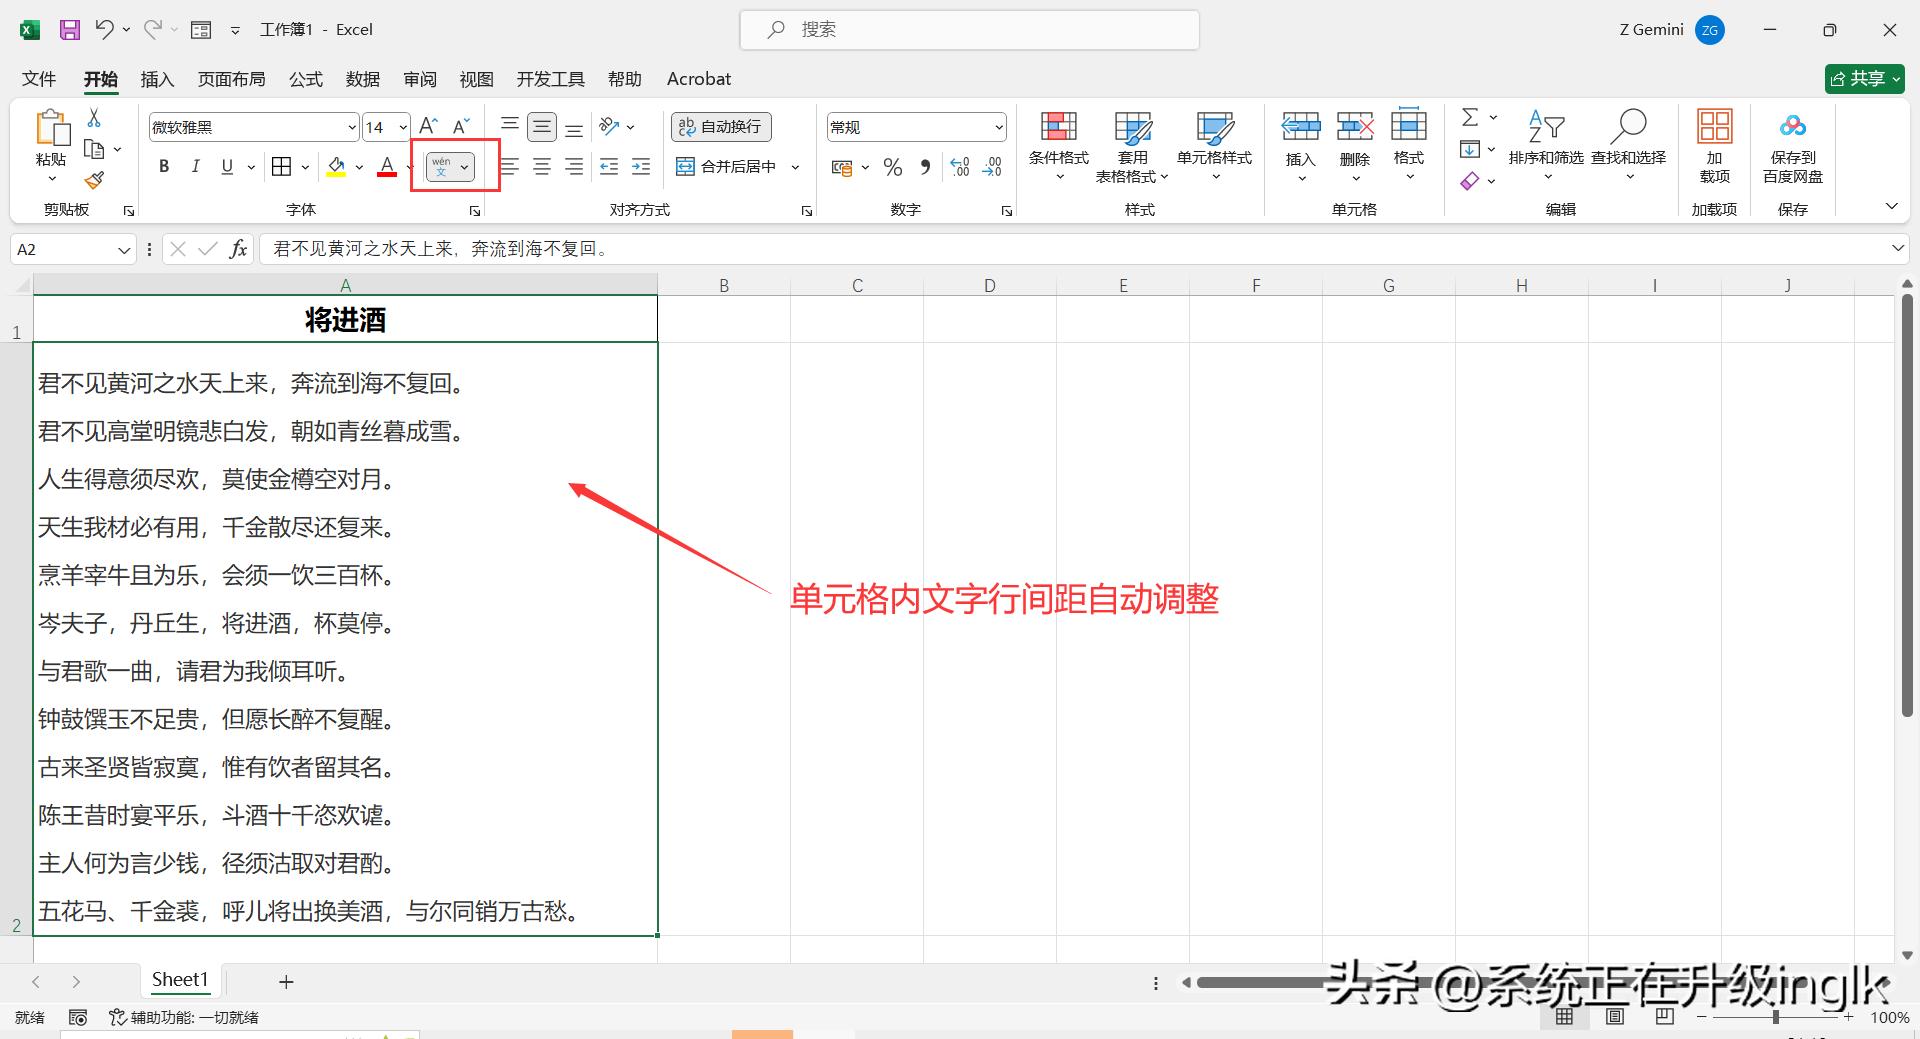Switch to the 插入 ribbon tab
This screenshot has width=1920, height=1039.
pos(157,78)
